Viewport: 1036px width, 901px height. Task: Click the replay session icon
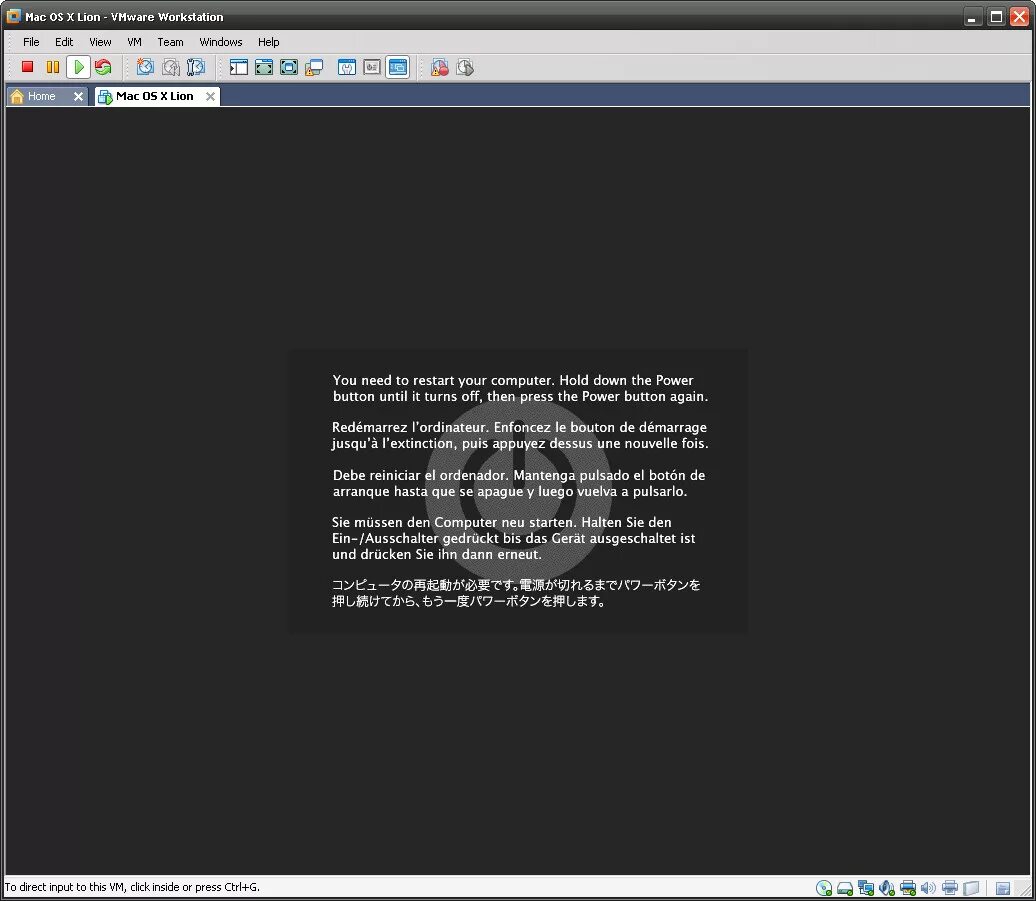coord(465,67)
